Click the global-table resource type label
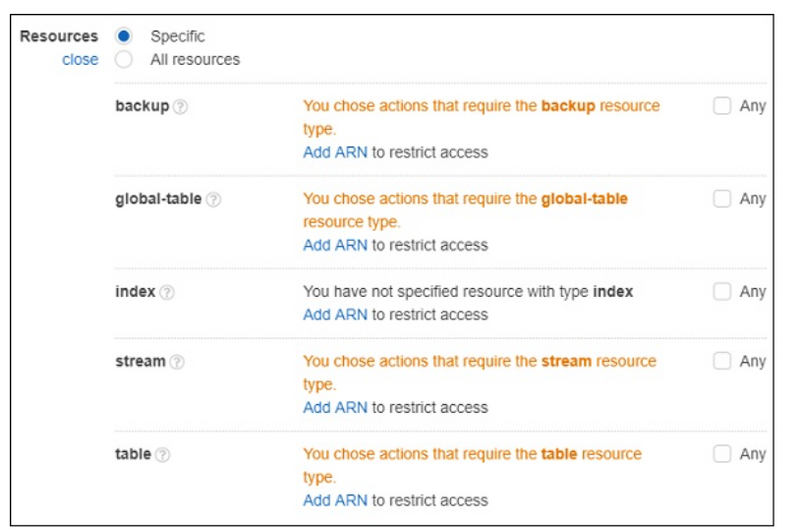The height and width of the screenshot is (529, 800). click(158, 199)
